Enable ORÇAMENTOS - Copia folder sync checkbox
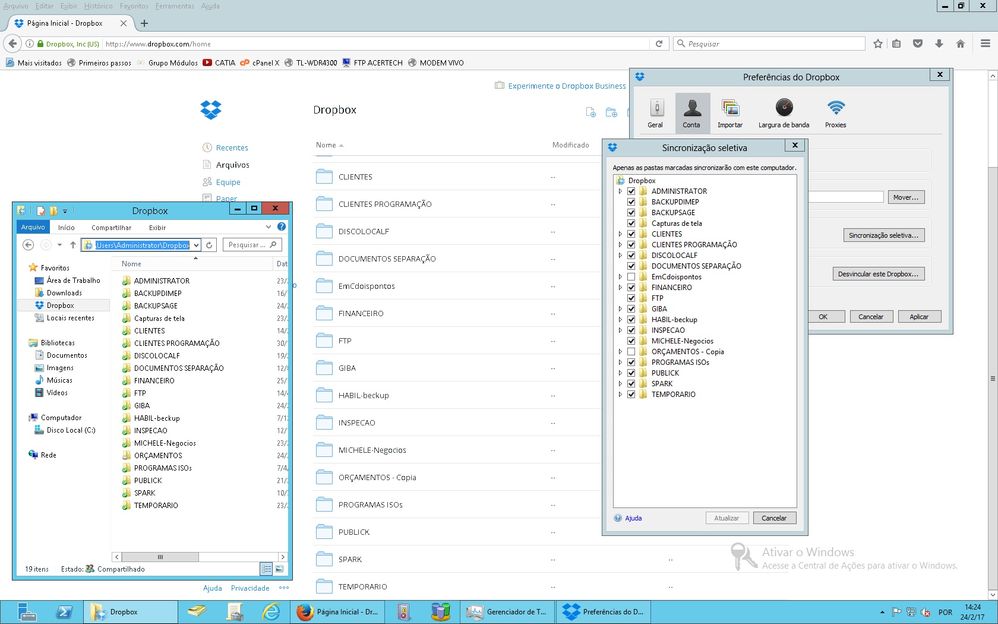Screen dimensions: 998x624 click(x=631, y=352)
